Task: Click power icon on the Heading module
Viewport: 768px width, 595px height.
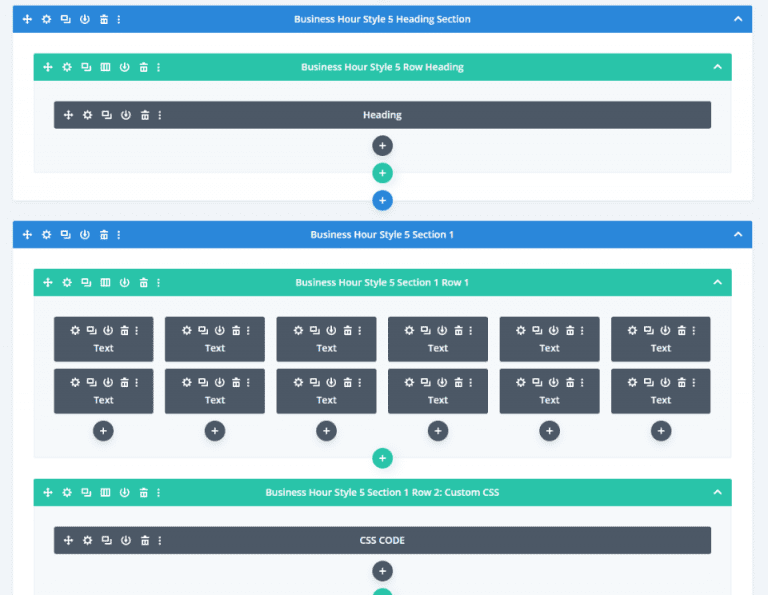Action: (126, 115)
